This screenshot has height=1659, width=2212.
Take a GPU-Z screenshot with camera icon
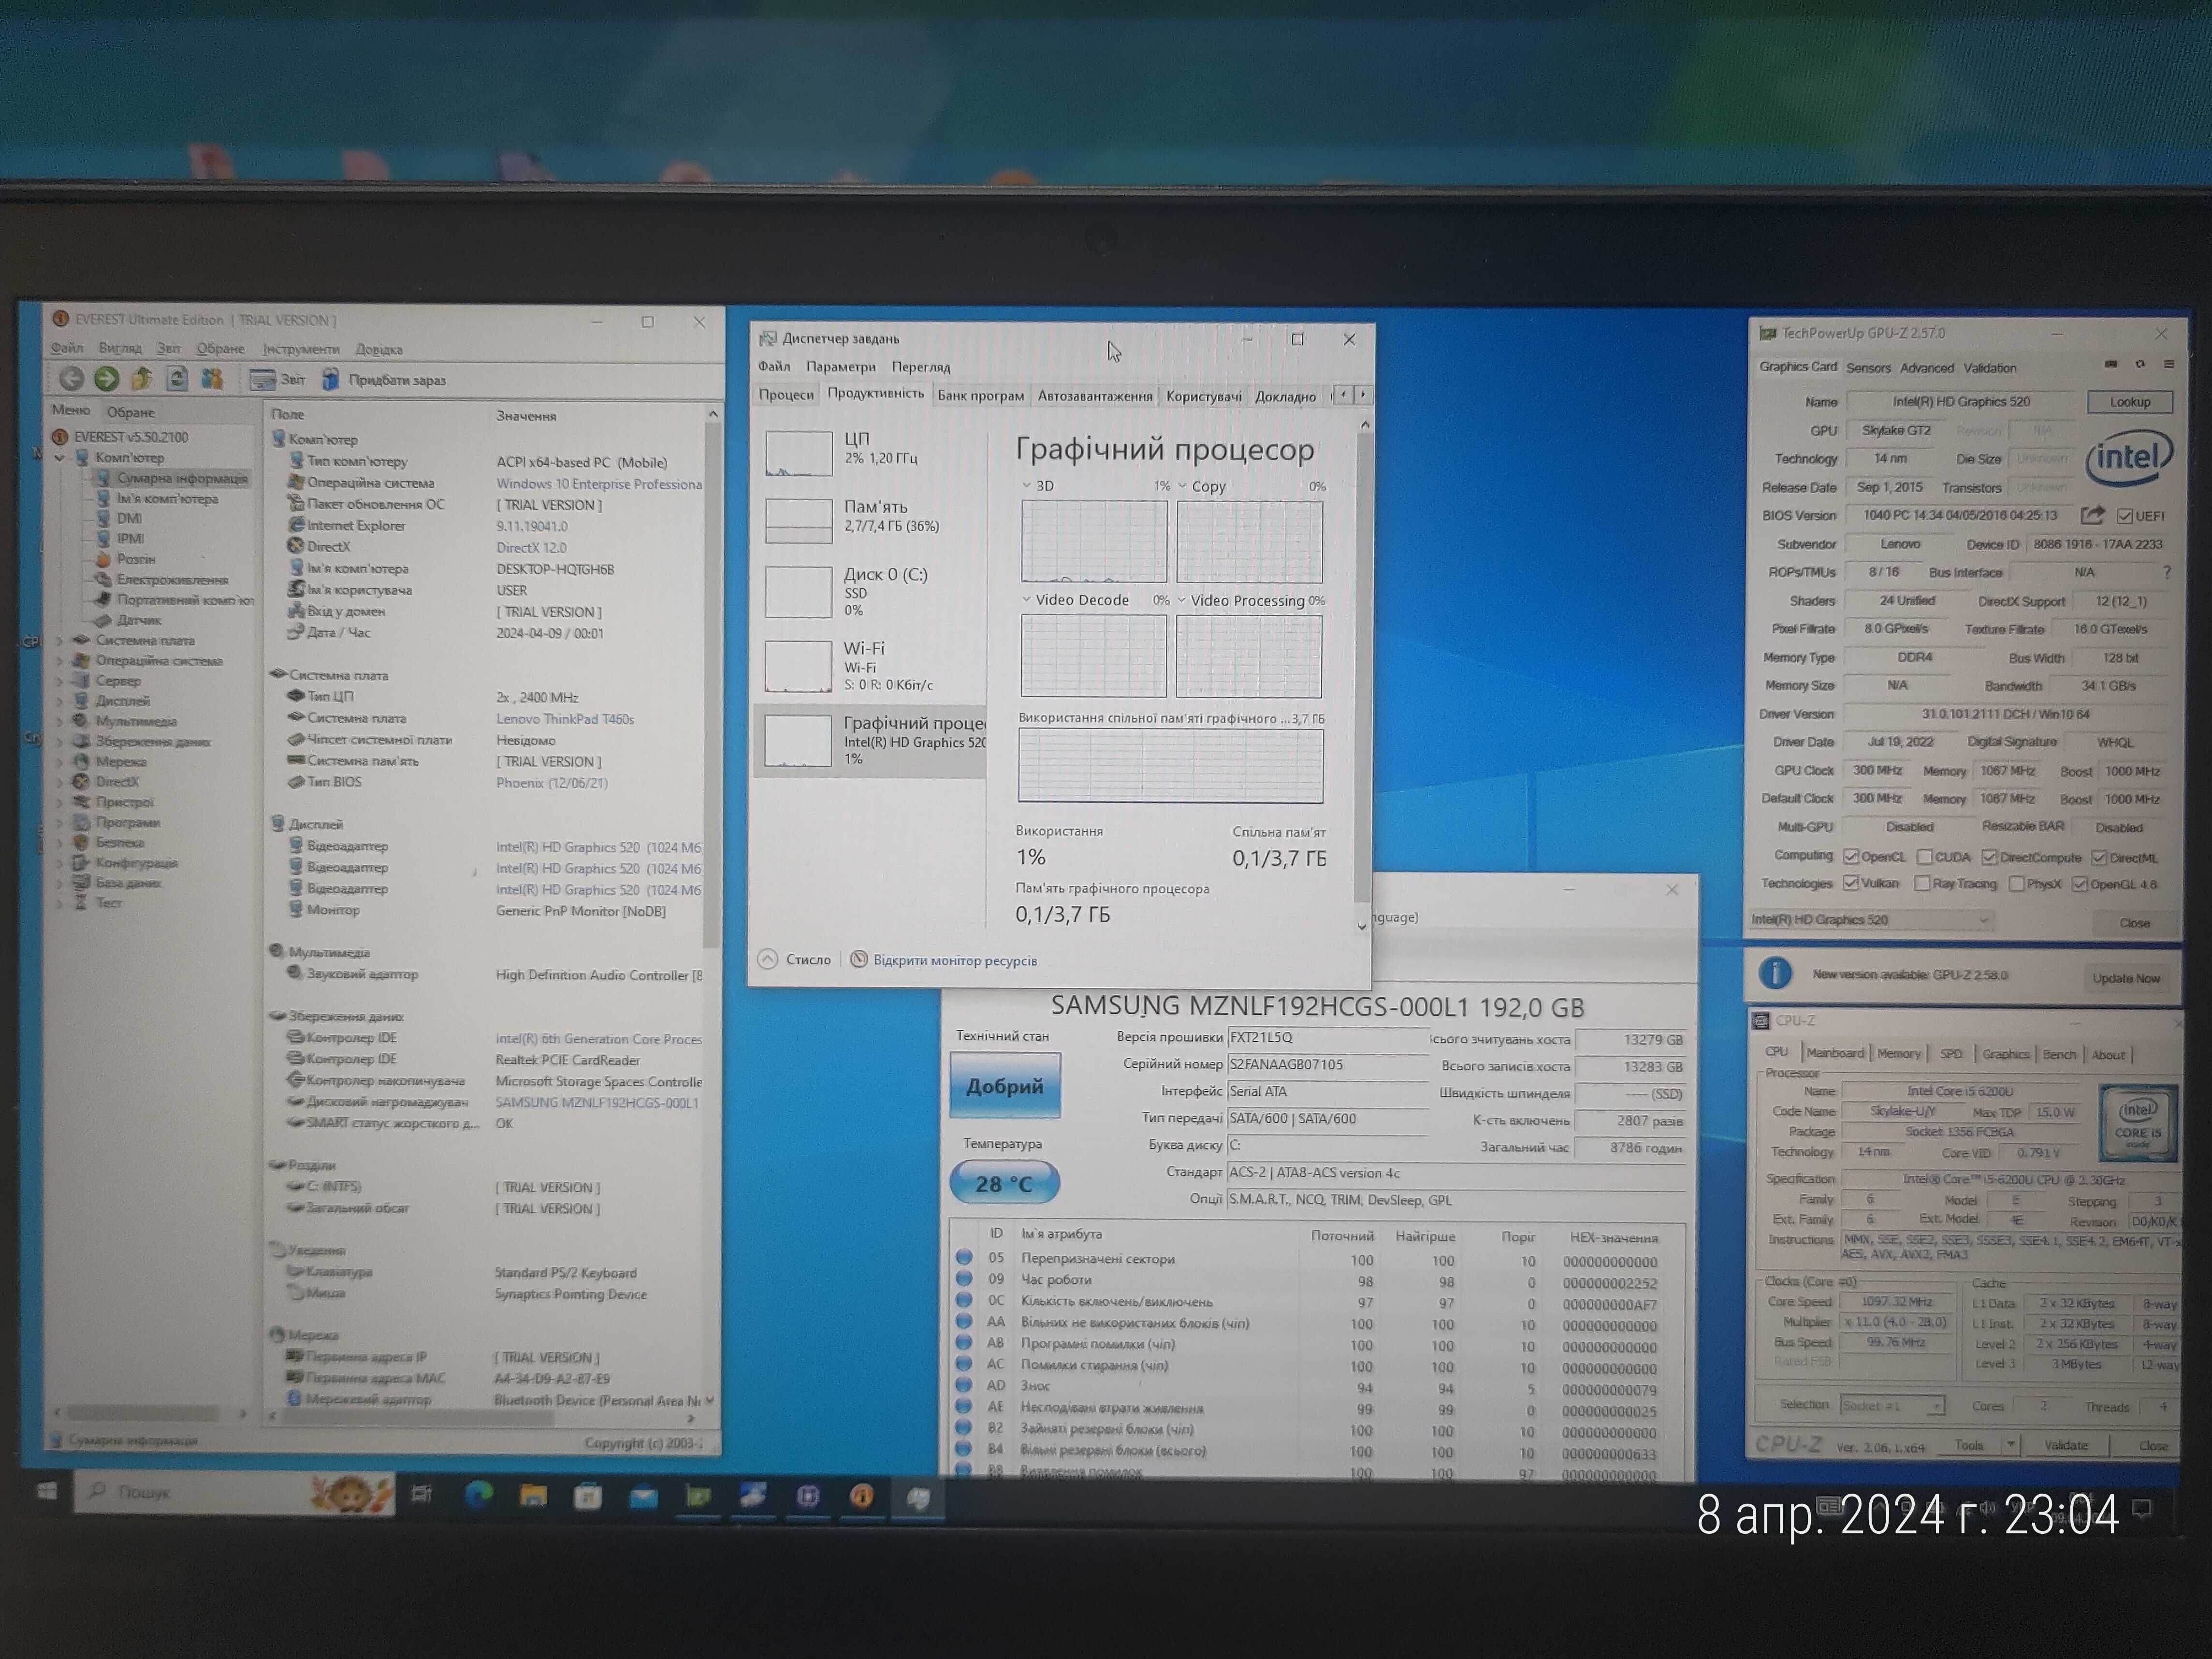click(2110, 364)
